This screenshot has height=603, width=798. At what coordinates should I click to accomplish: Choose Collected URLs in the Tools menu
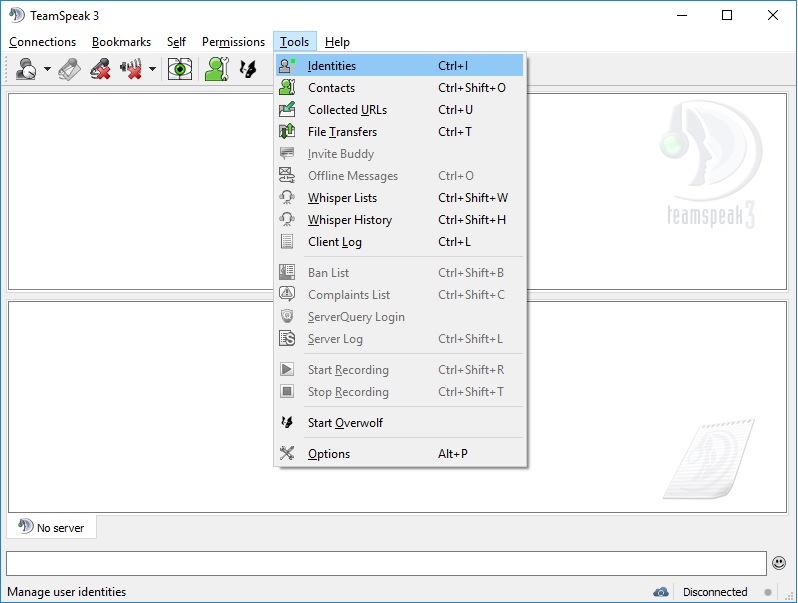pos(347,110)
